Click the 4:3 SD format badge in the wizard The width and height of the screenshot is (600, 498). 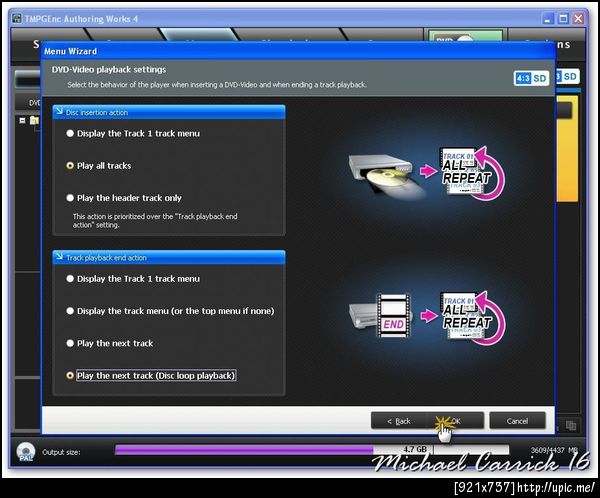point(531,78)
